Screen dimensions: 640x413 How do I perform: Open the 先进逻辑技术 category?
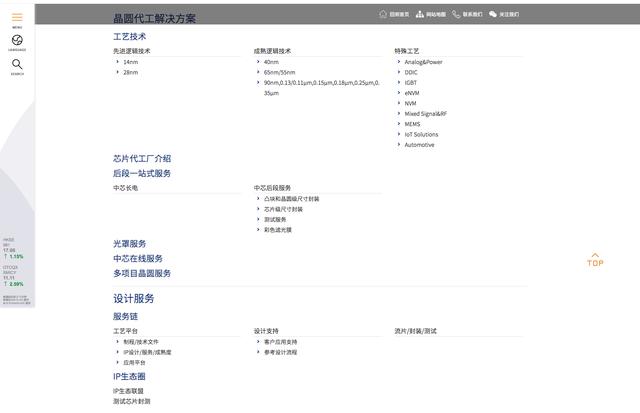tap(131, 51)
